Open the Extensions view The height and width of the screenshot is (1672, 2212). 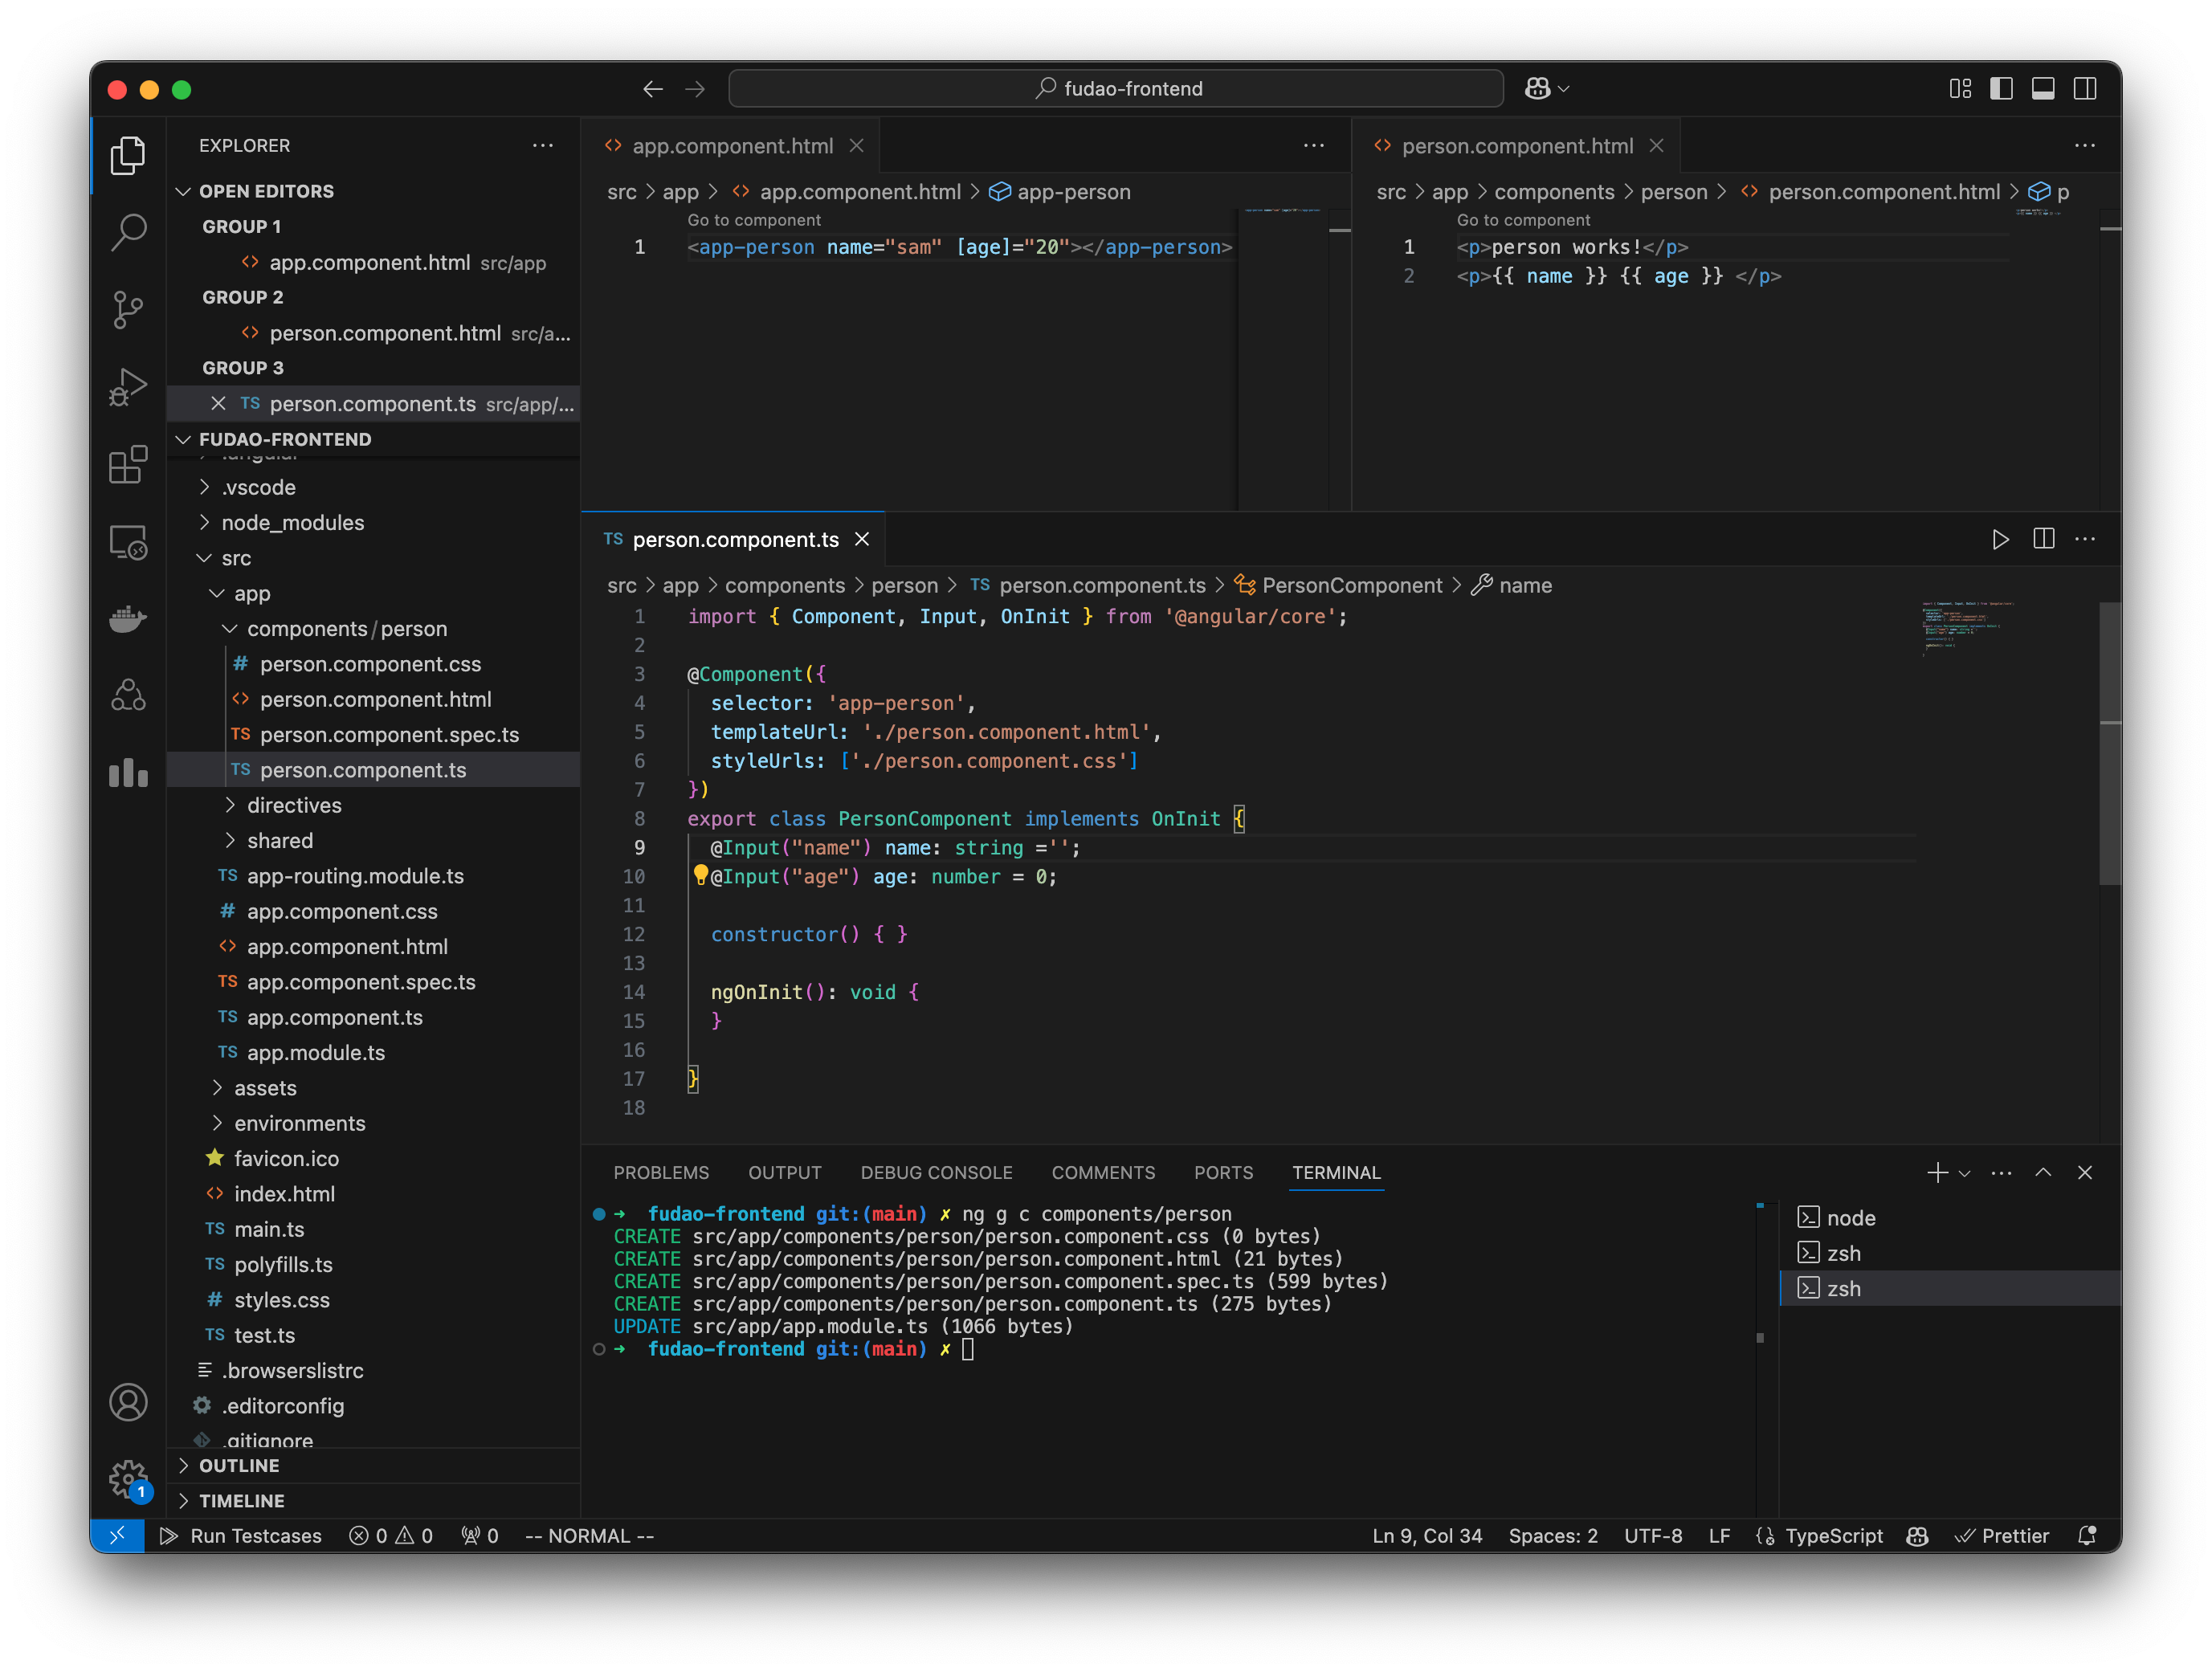pos(128,464)
